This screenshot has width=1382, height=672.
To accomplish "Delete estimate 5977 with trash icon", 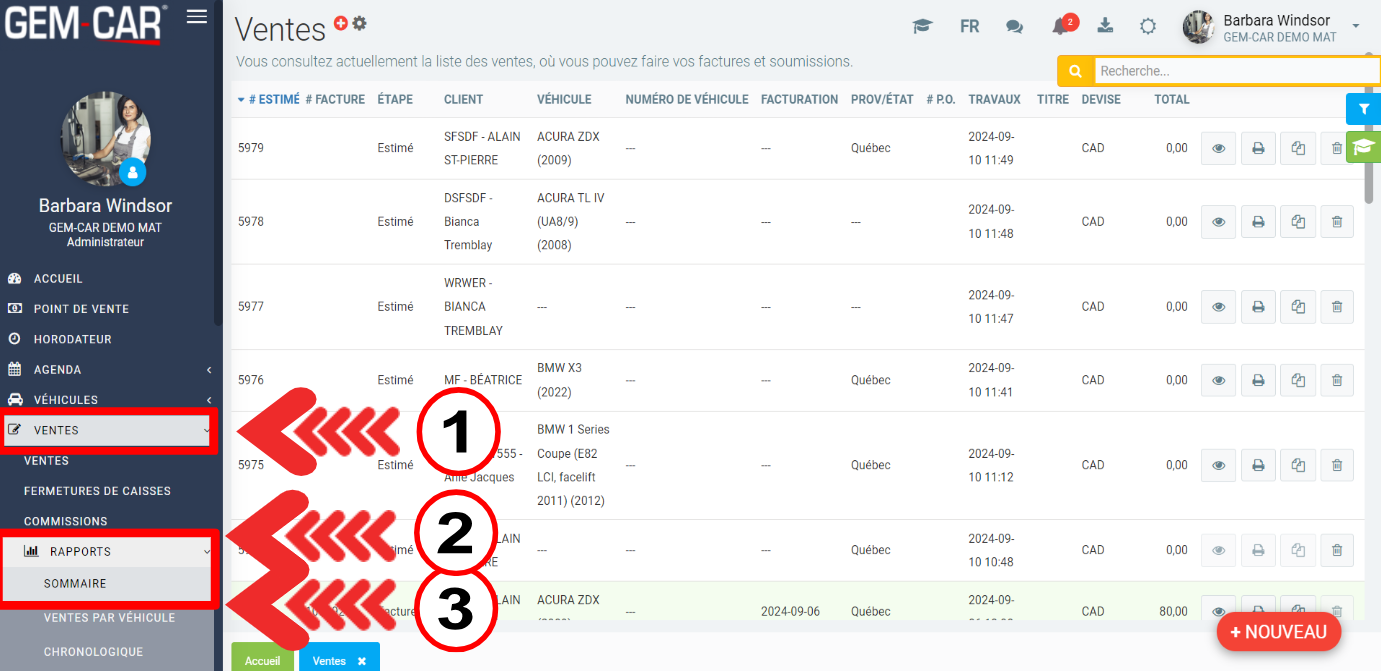I will (1337, 307).
